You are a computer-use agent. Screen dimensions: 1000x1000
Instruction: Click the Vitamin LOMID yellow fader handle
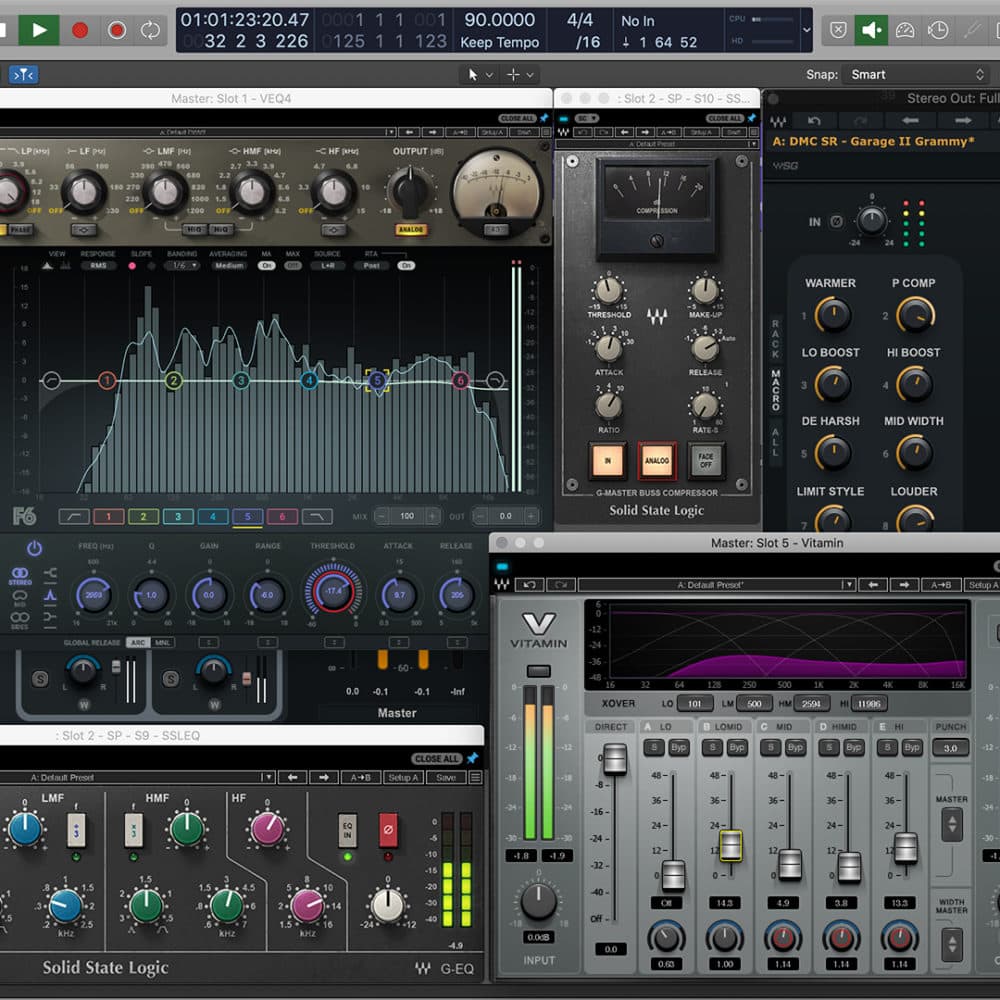[x=730, y=846]
